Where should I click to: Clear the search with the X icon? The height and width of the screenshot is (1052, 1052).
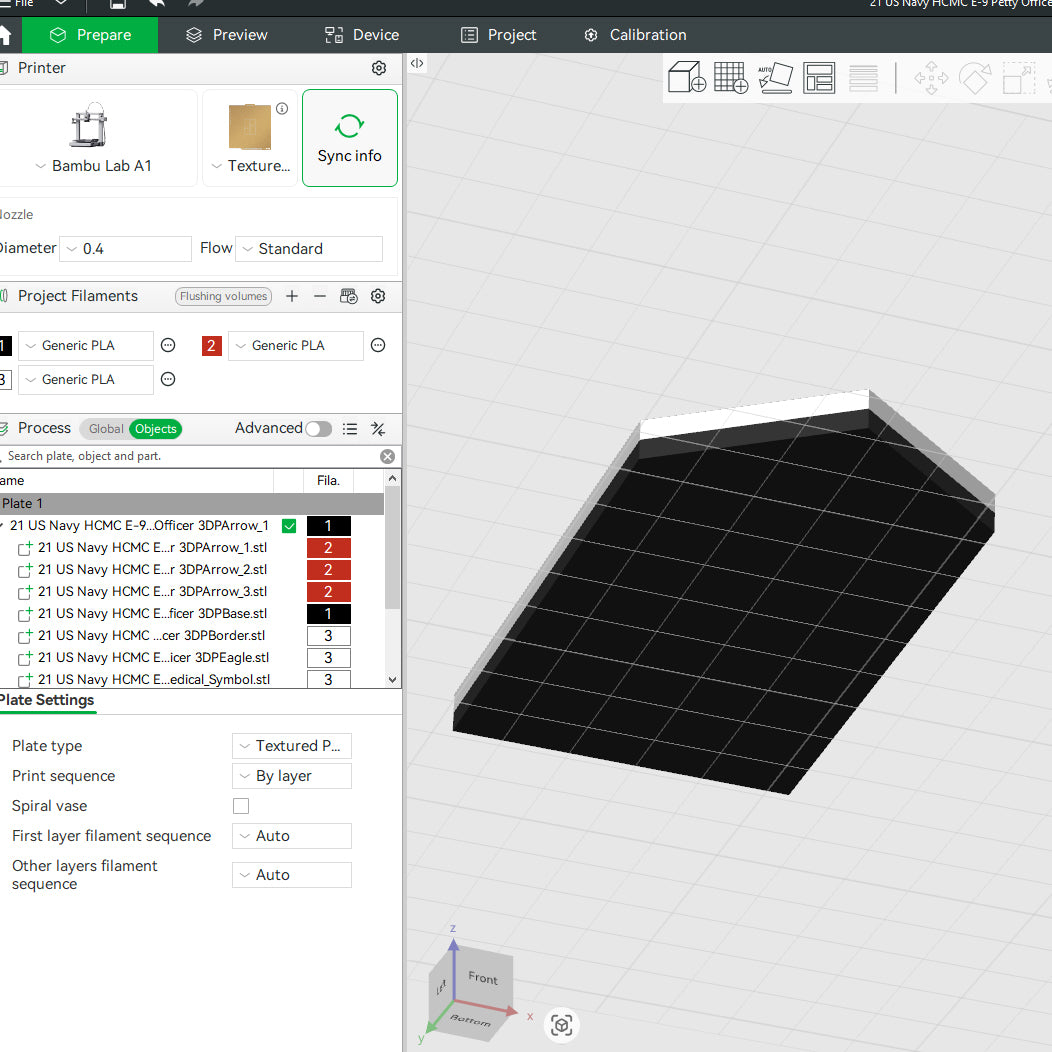387,456
